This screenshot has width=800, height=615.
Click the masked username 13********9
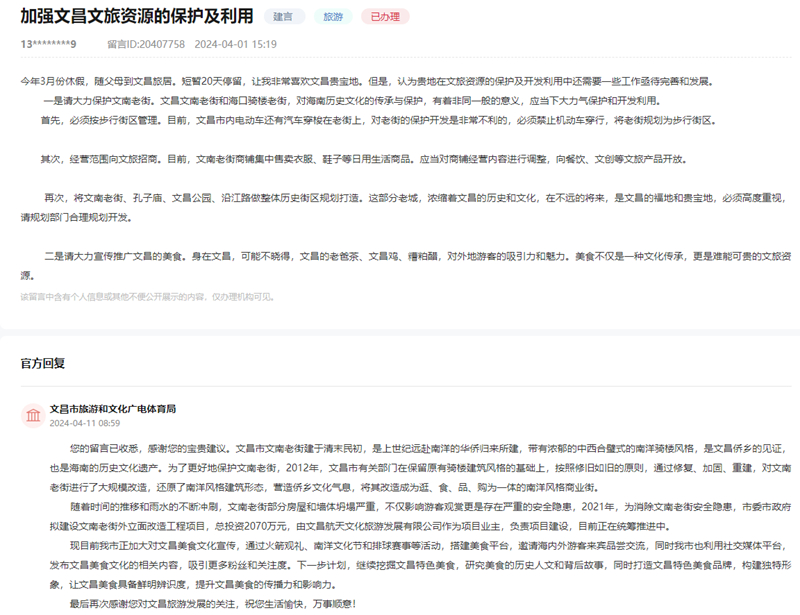point(48,44)
